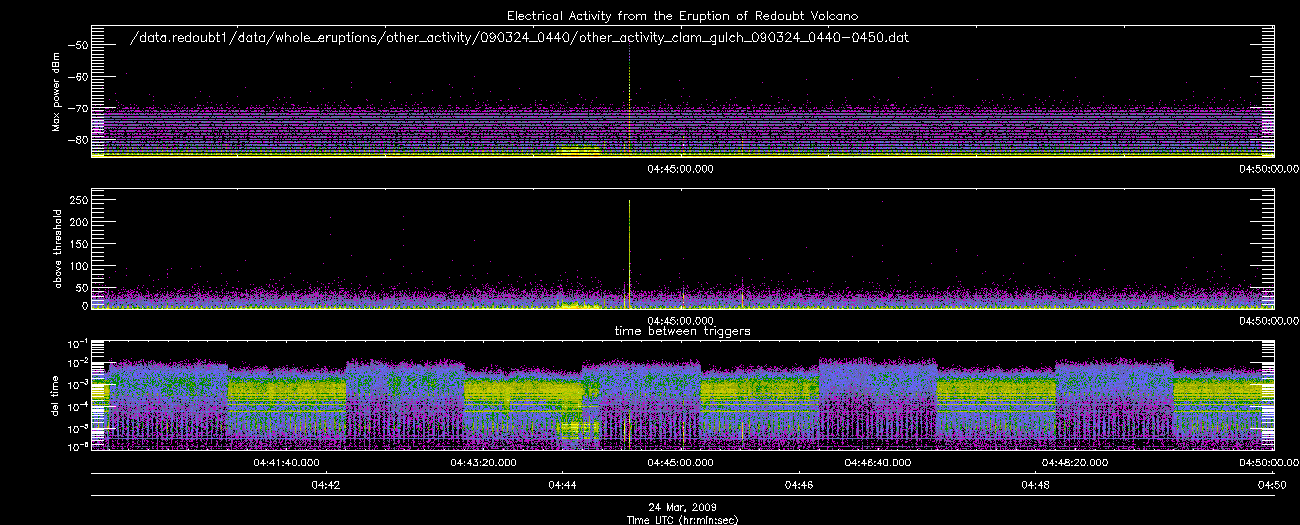Image resolution: width=1300 pixels, height=525 pixels.
Task: Click the '04:50' minute axis label
Action: [x=1272, y=485]
